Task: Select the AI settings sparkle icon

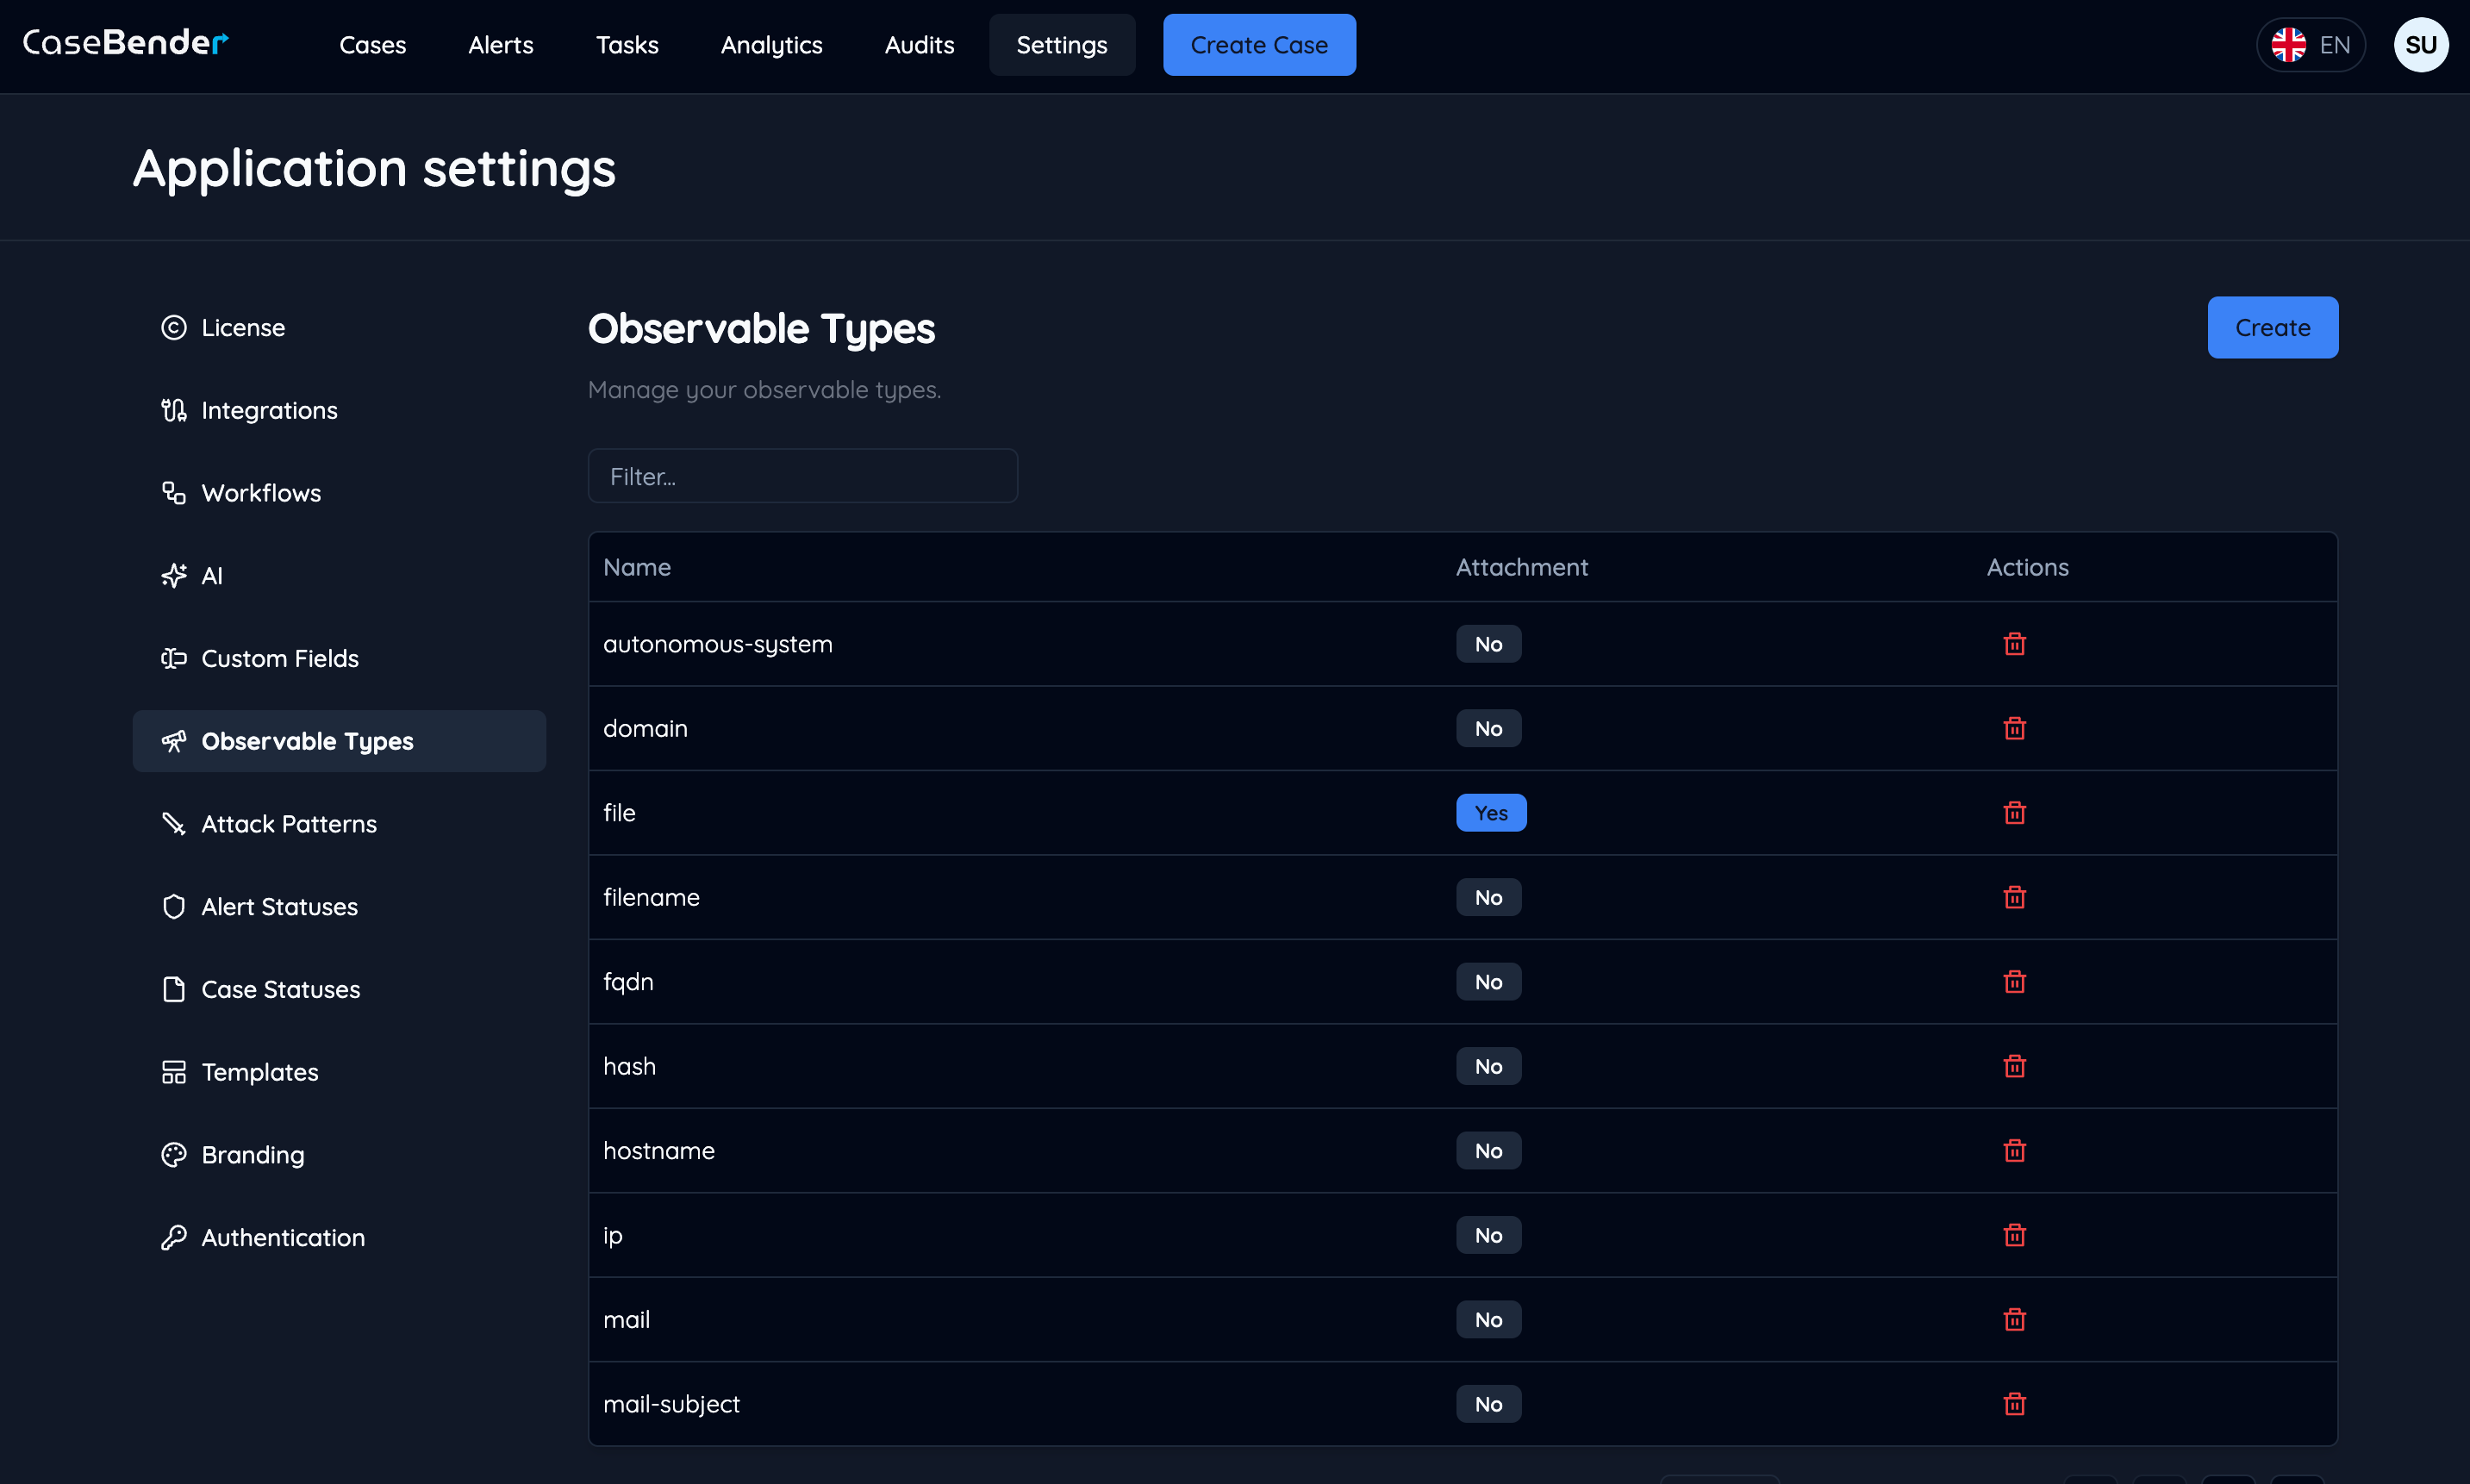Action: 173,575
